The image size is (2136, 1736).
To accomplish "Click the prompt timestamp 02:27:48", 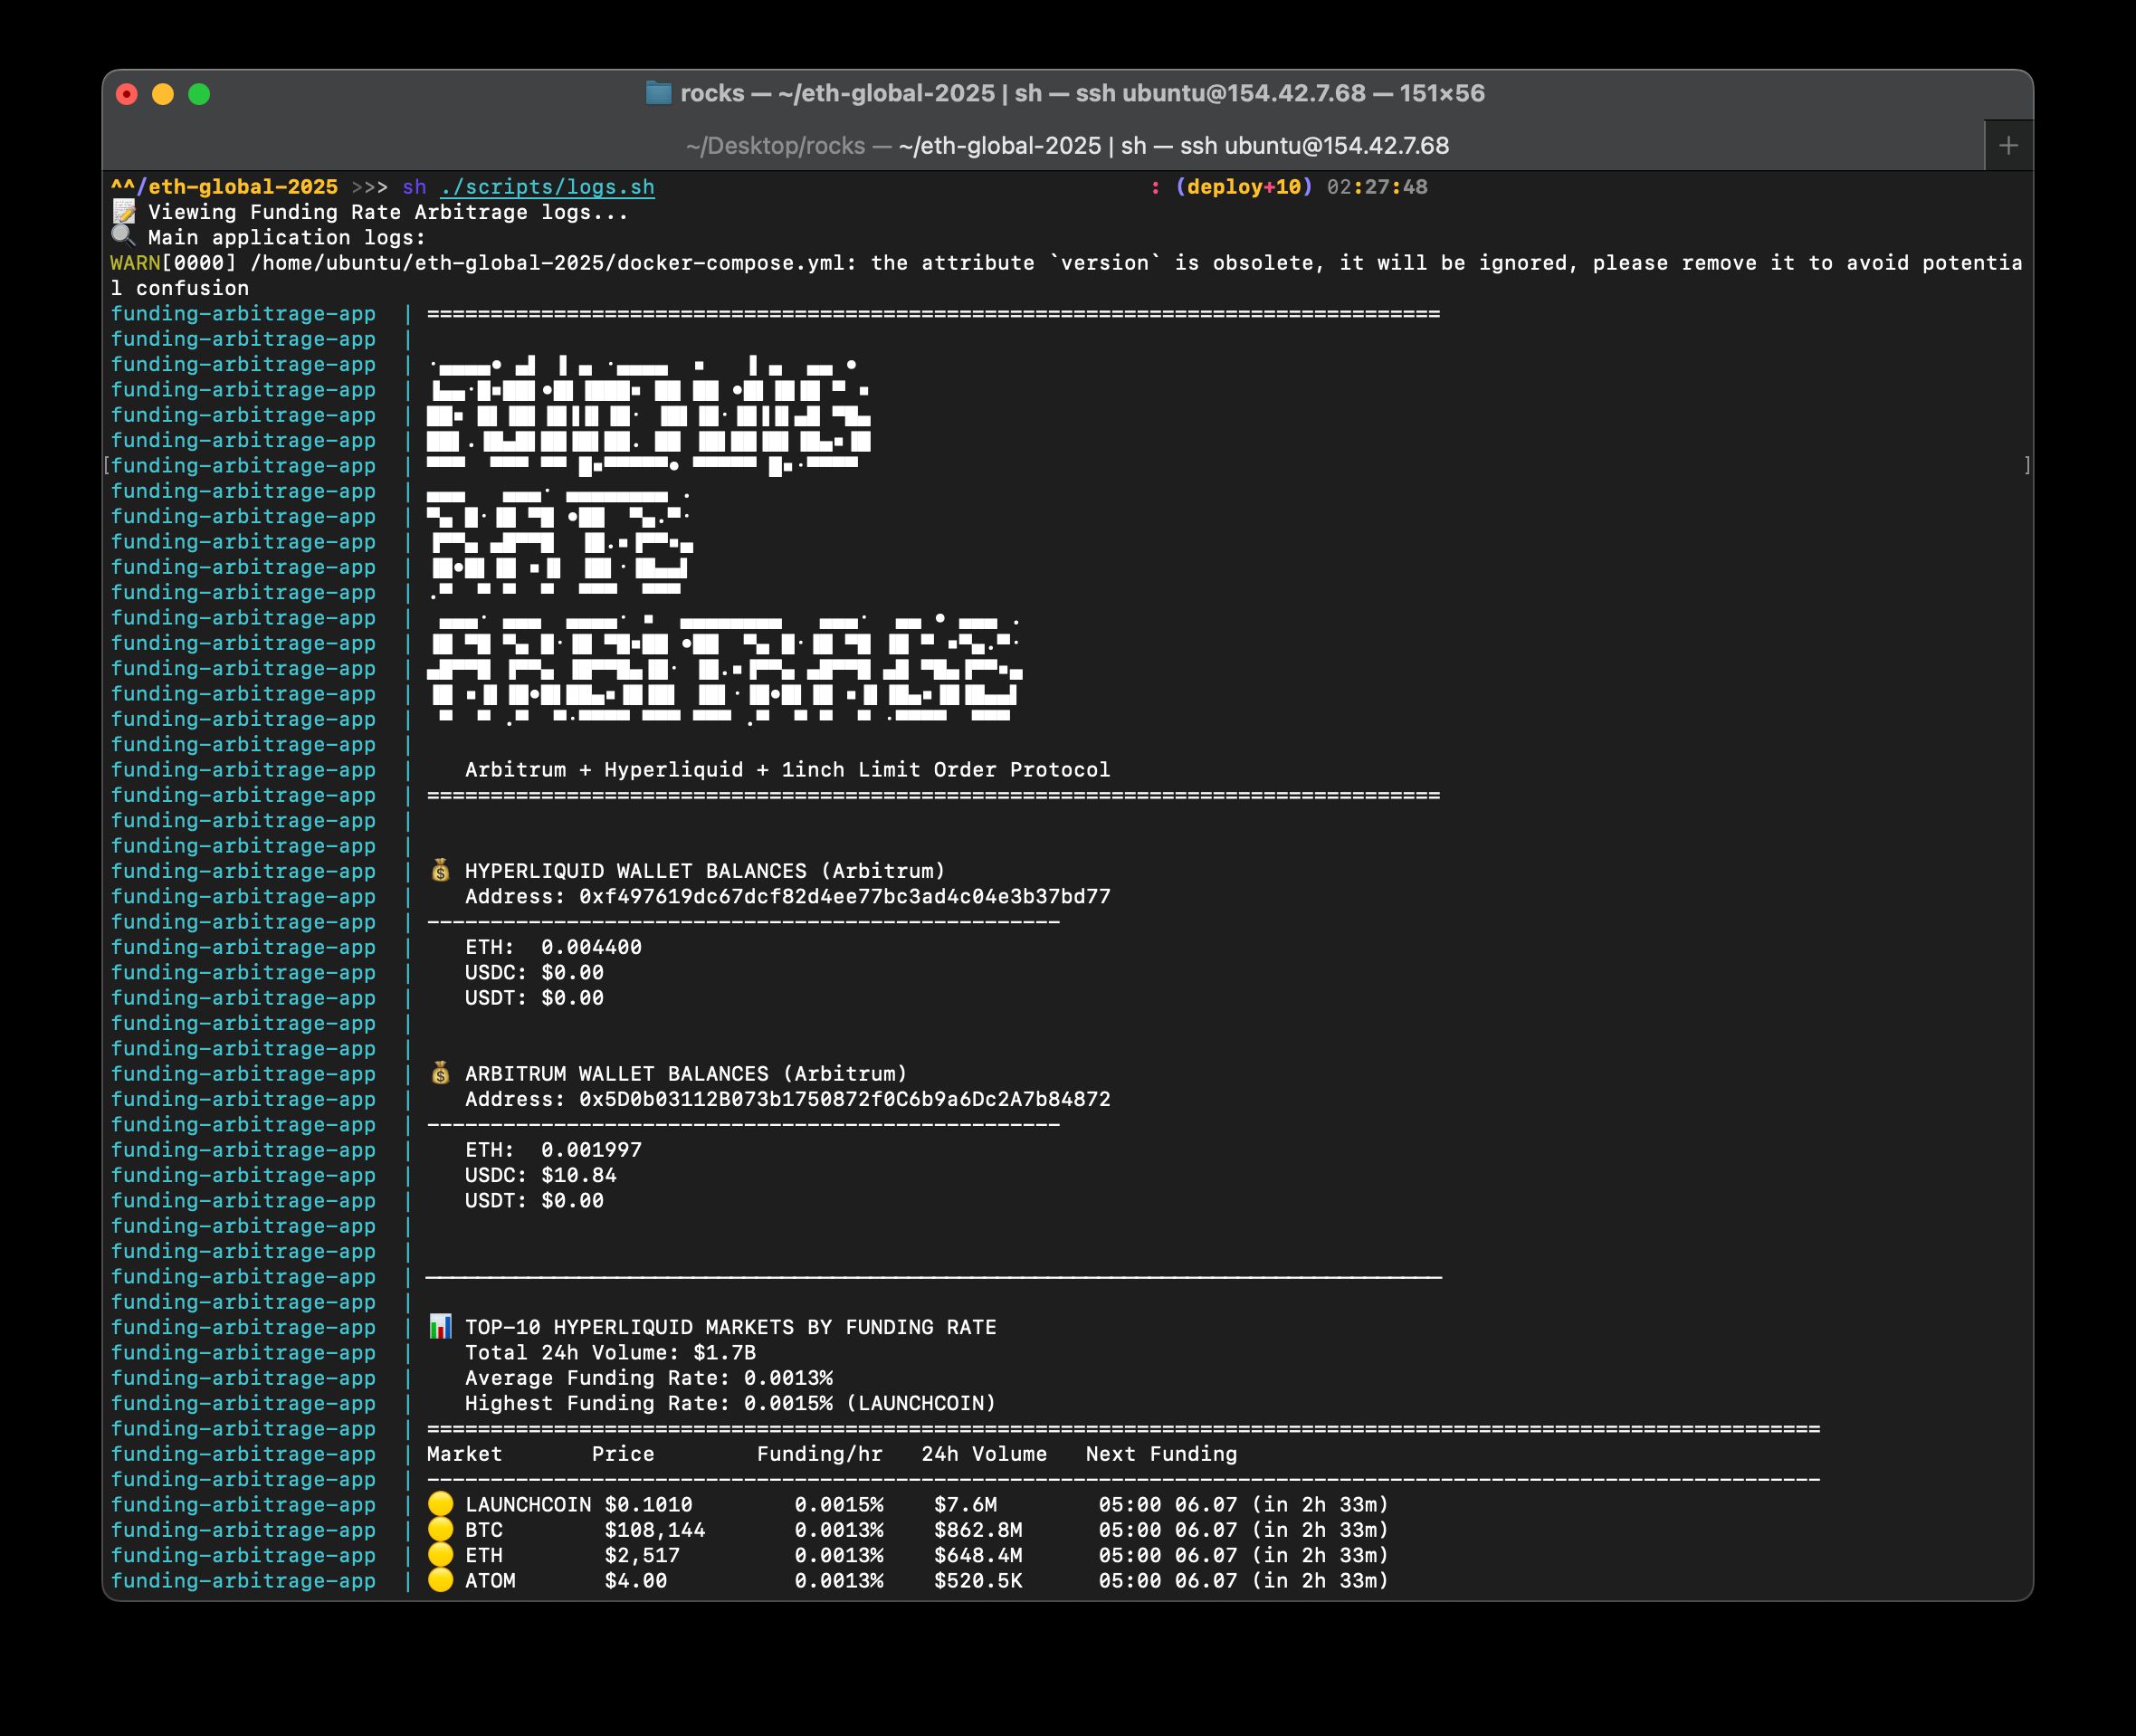I will [1377, 187].
